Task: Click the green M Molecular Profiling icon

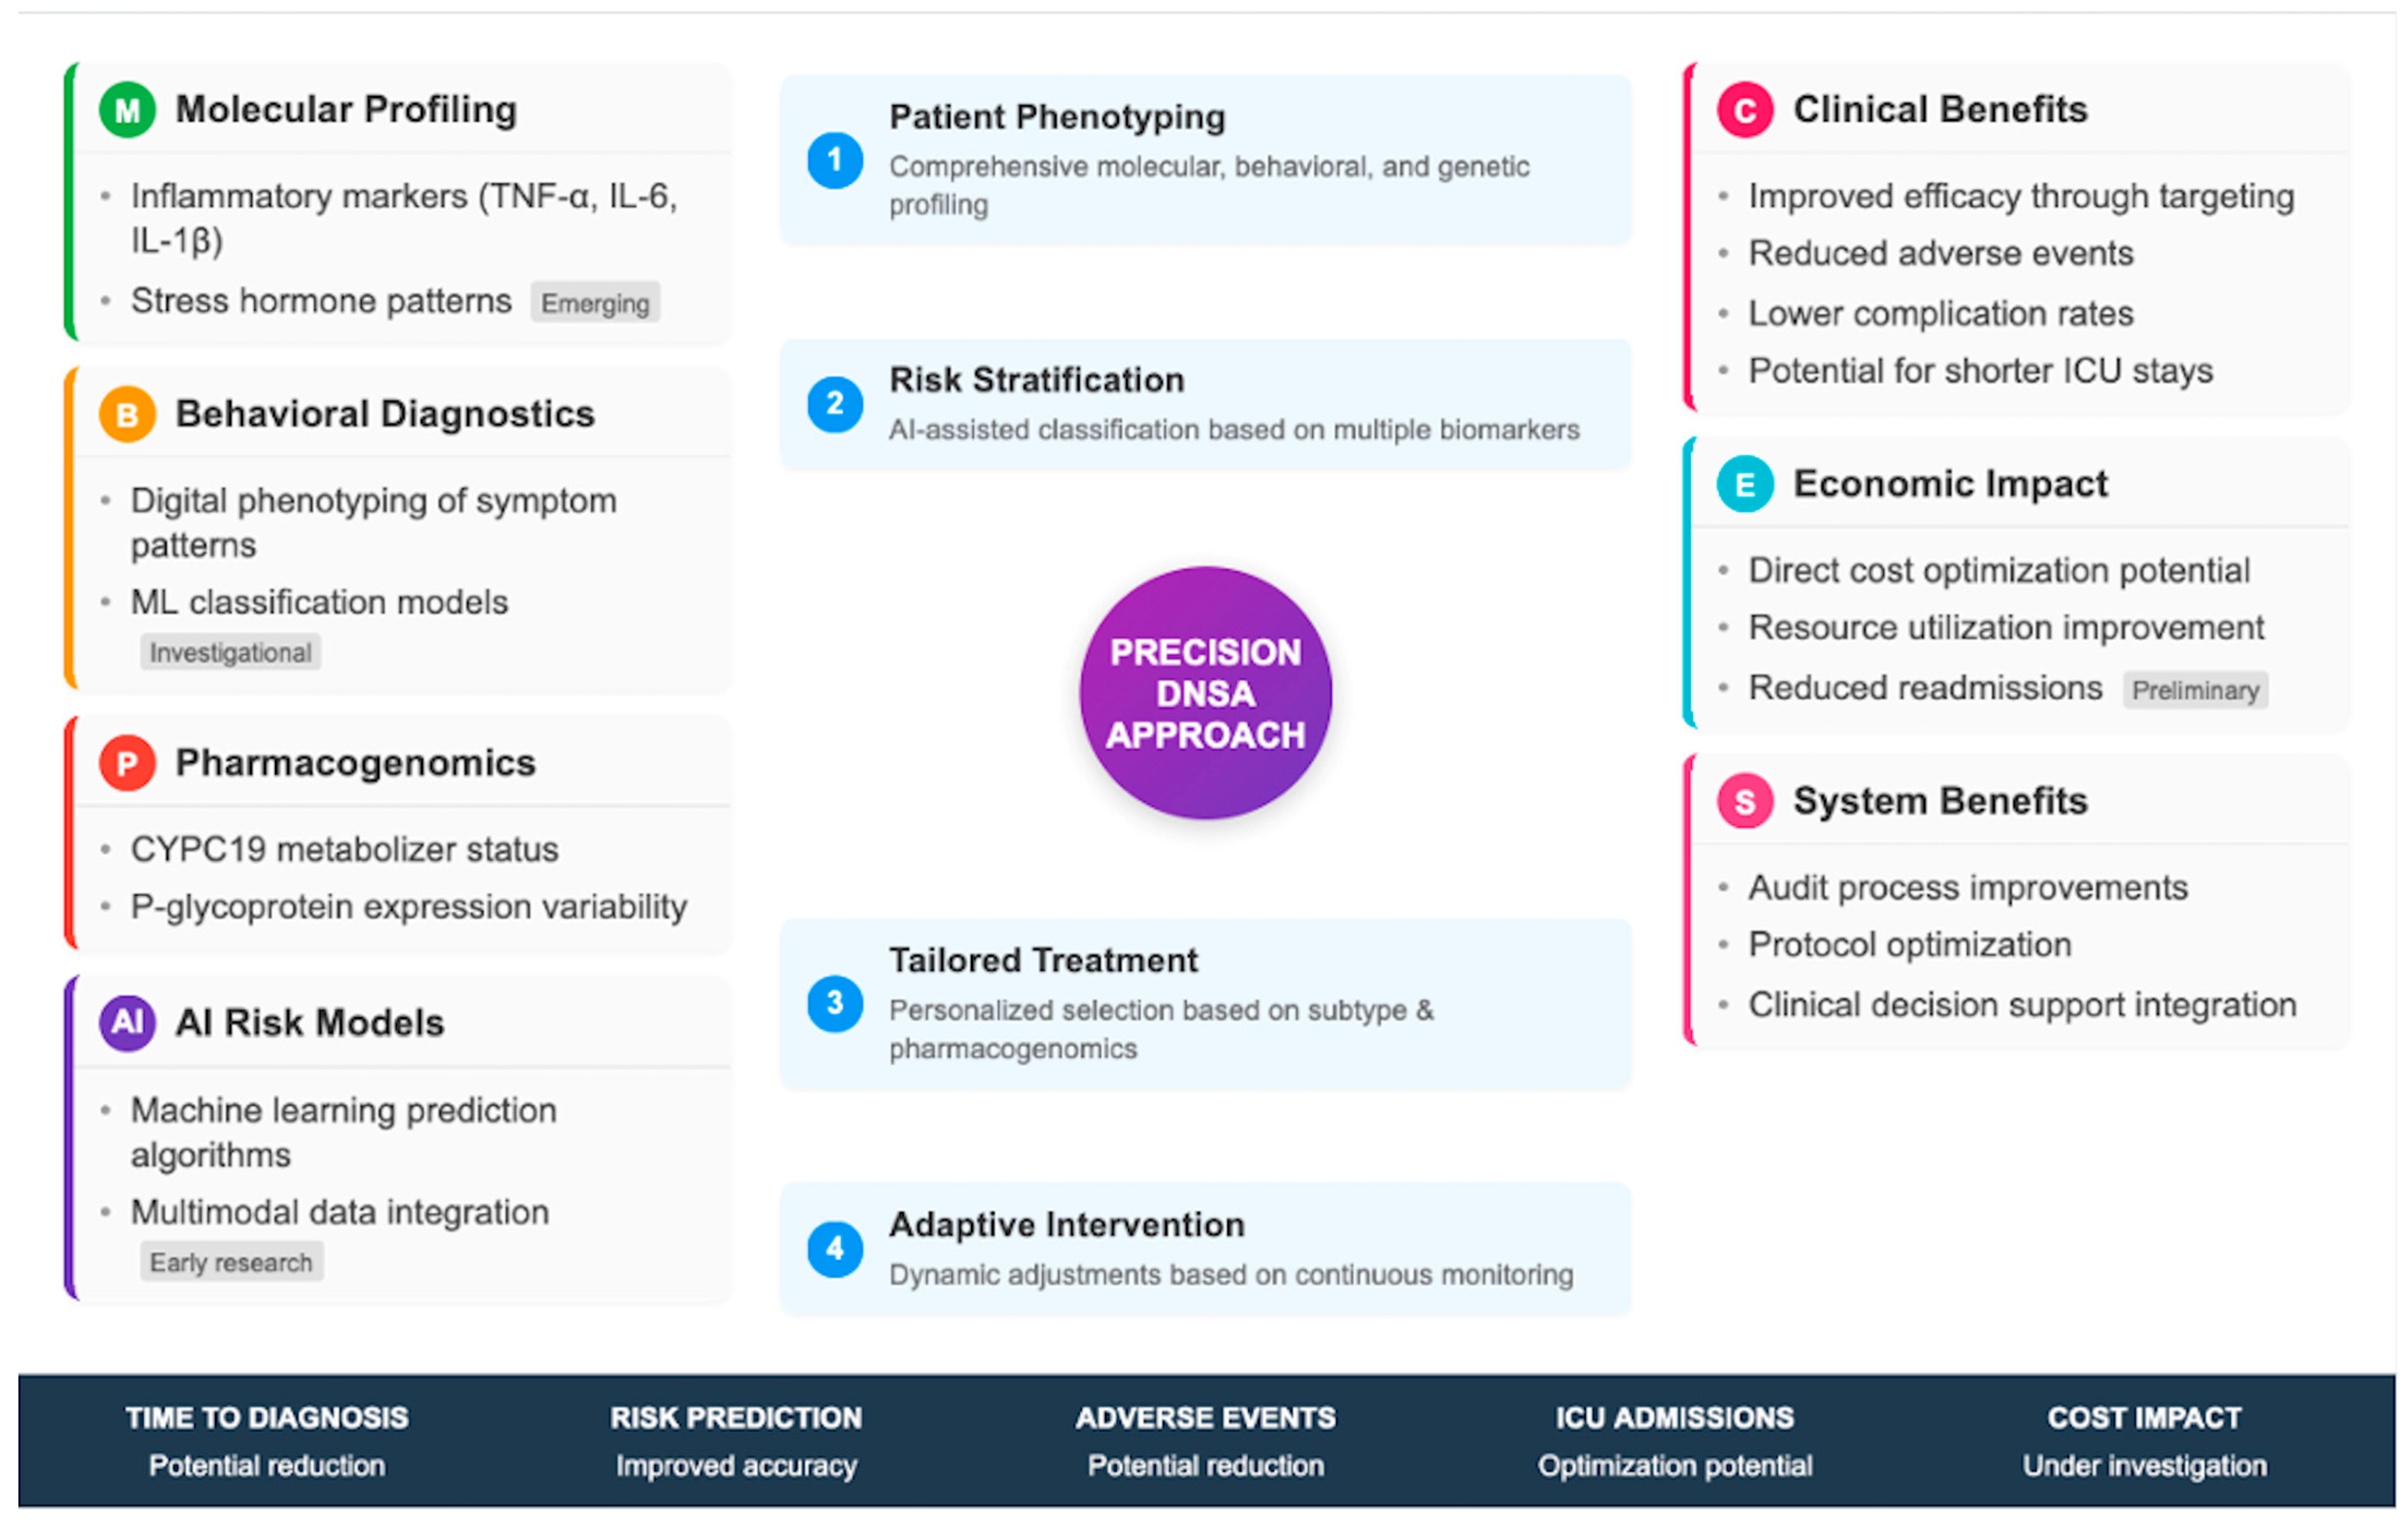Action: point(127,110)
